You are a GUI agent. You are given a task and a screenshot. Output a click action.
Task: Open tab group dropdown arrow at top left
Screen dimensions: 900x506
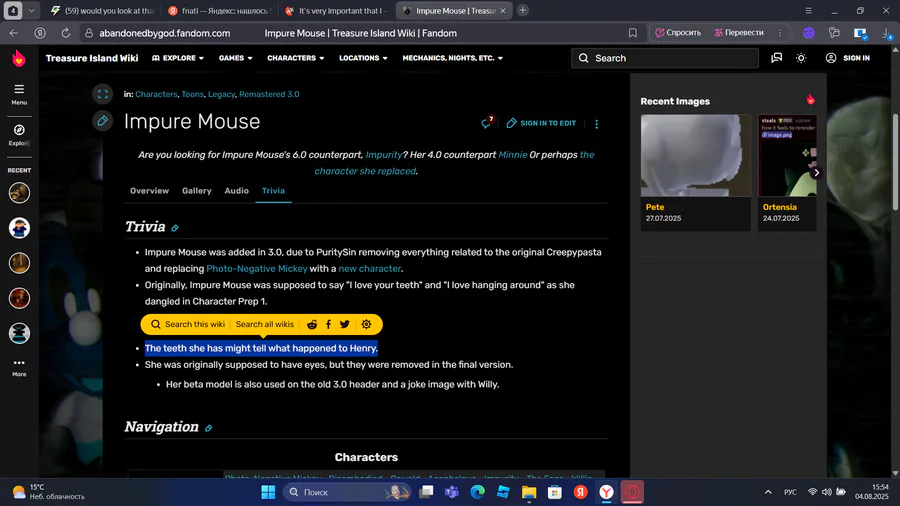coord(32,10)
